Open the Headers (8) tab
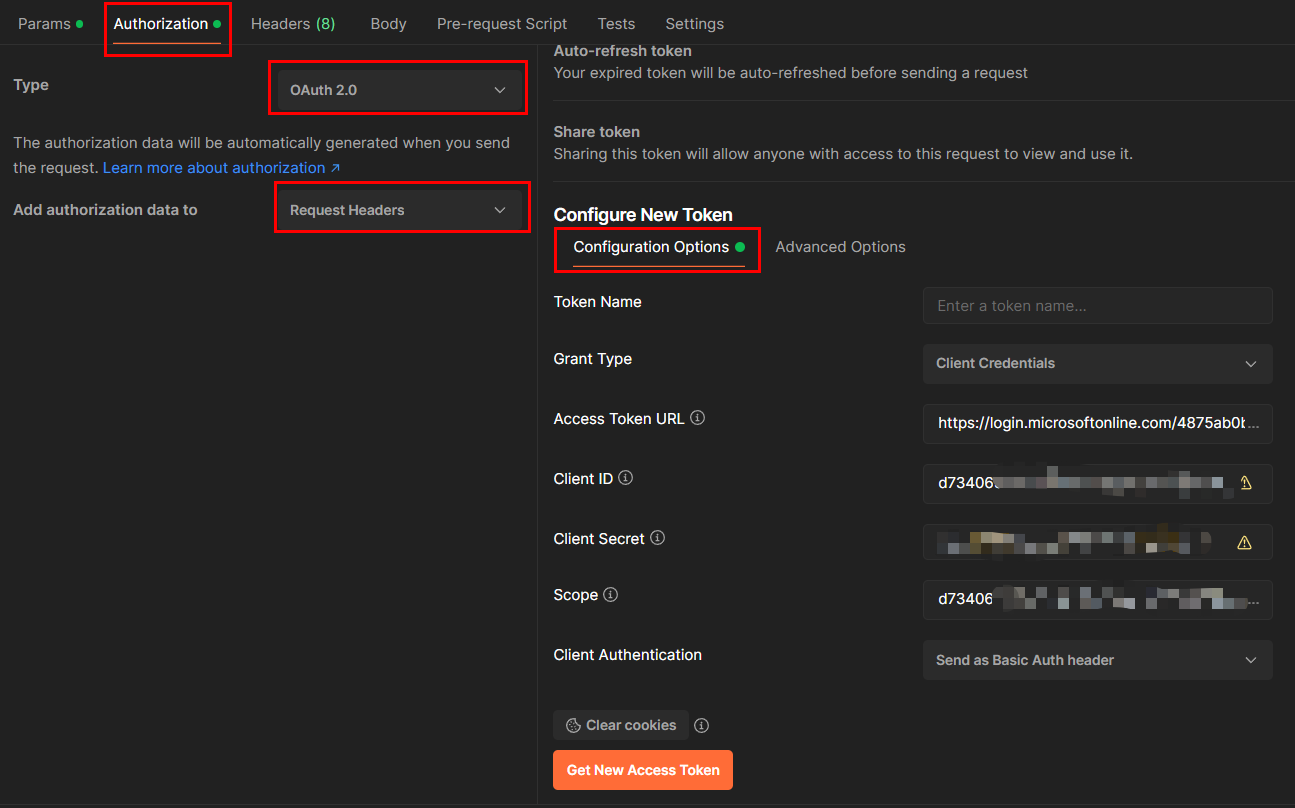Screen dimensions: 1295x808 pos(293,23)
